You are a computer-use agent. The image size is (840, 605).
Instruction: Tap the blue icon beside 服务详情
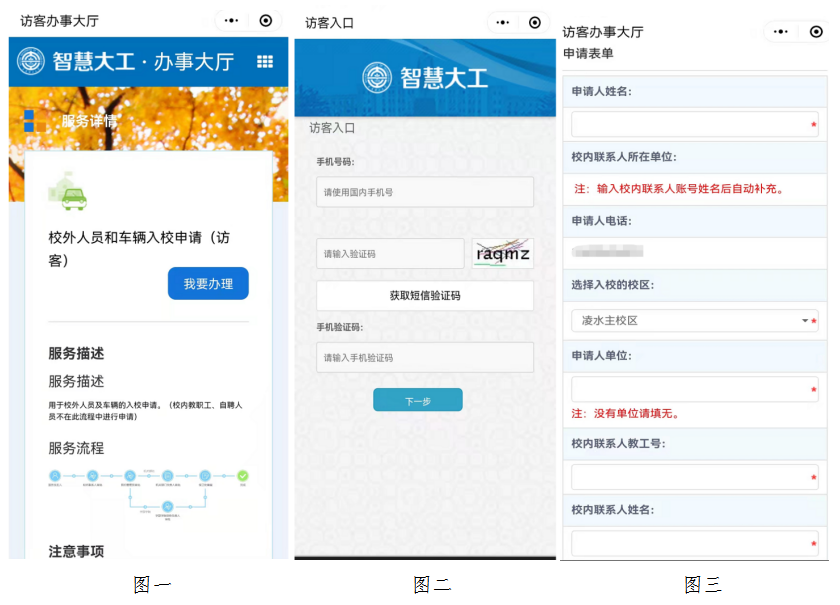click(x=29, y=121)
